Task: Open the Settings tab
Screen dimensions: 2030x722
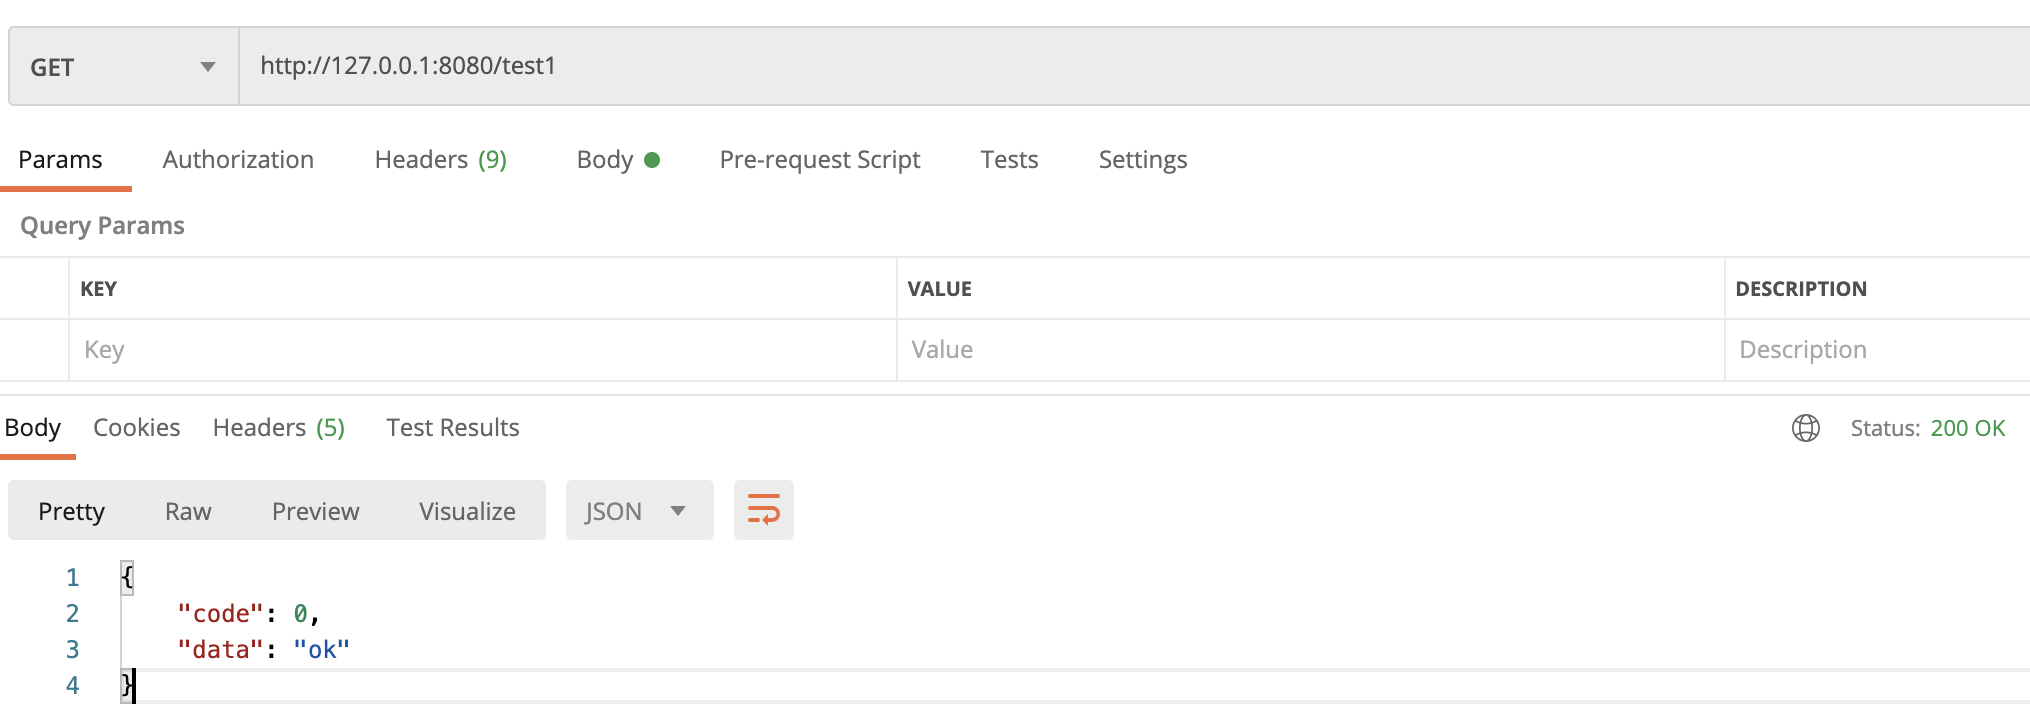Action: tap(1143, 160)
